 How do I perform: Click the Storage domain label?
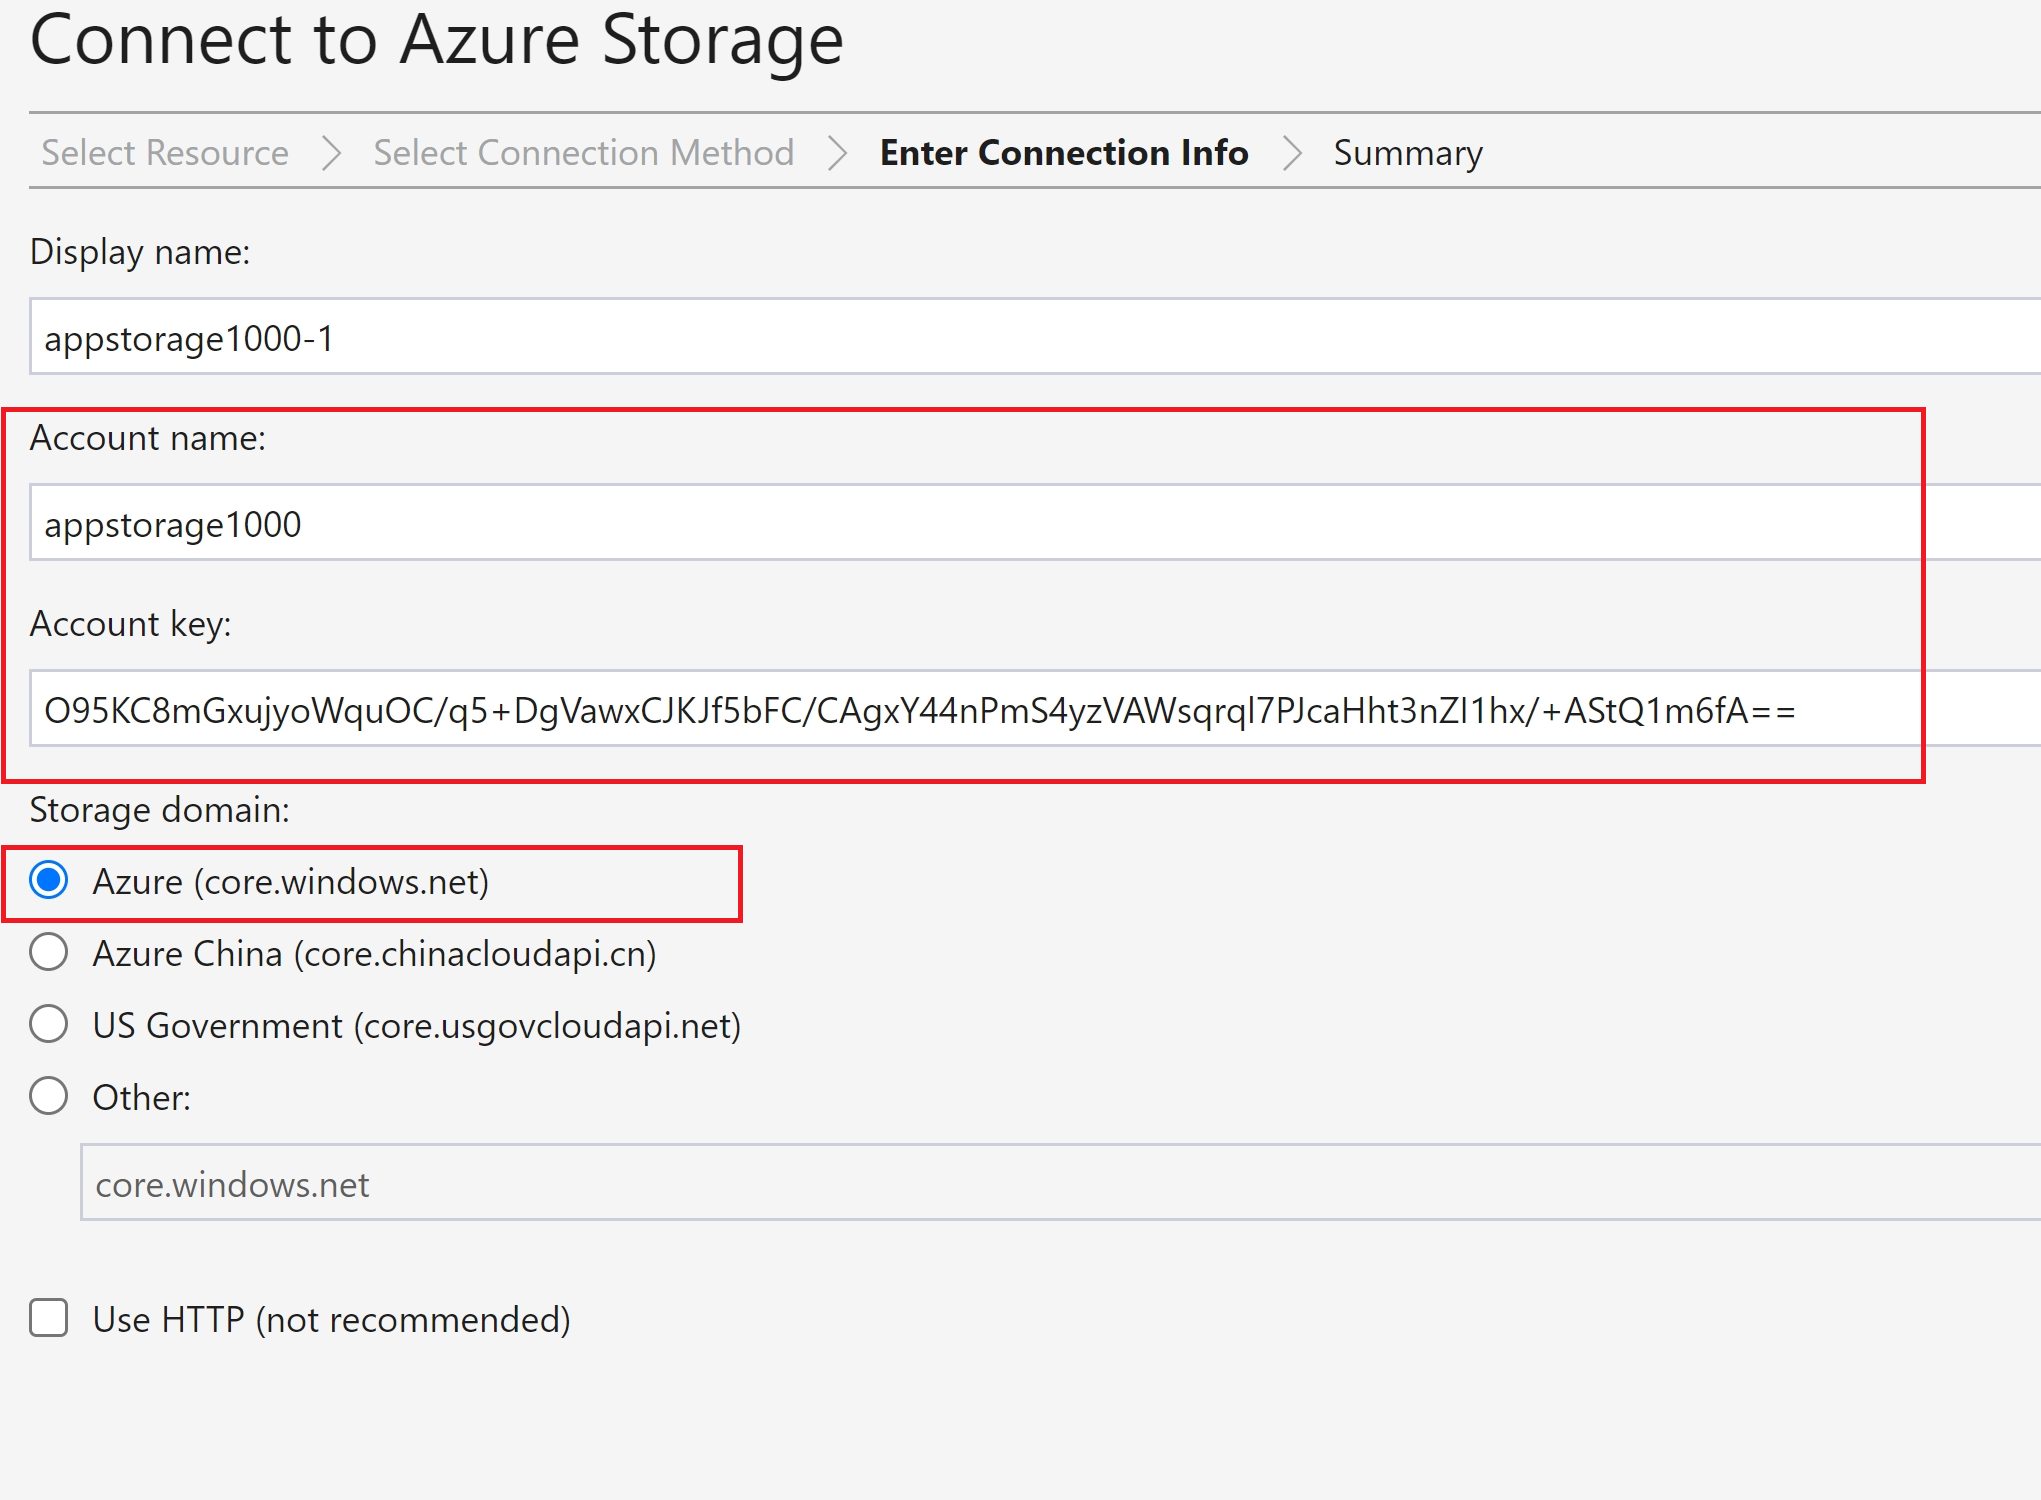click(x=160, y=810)
